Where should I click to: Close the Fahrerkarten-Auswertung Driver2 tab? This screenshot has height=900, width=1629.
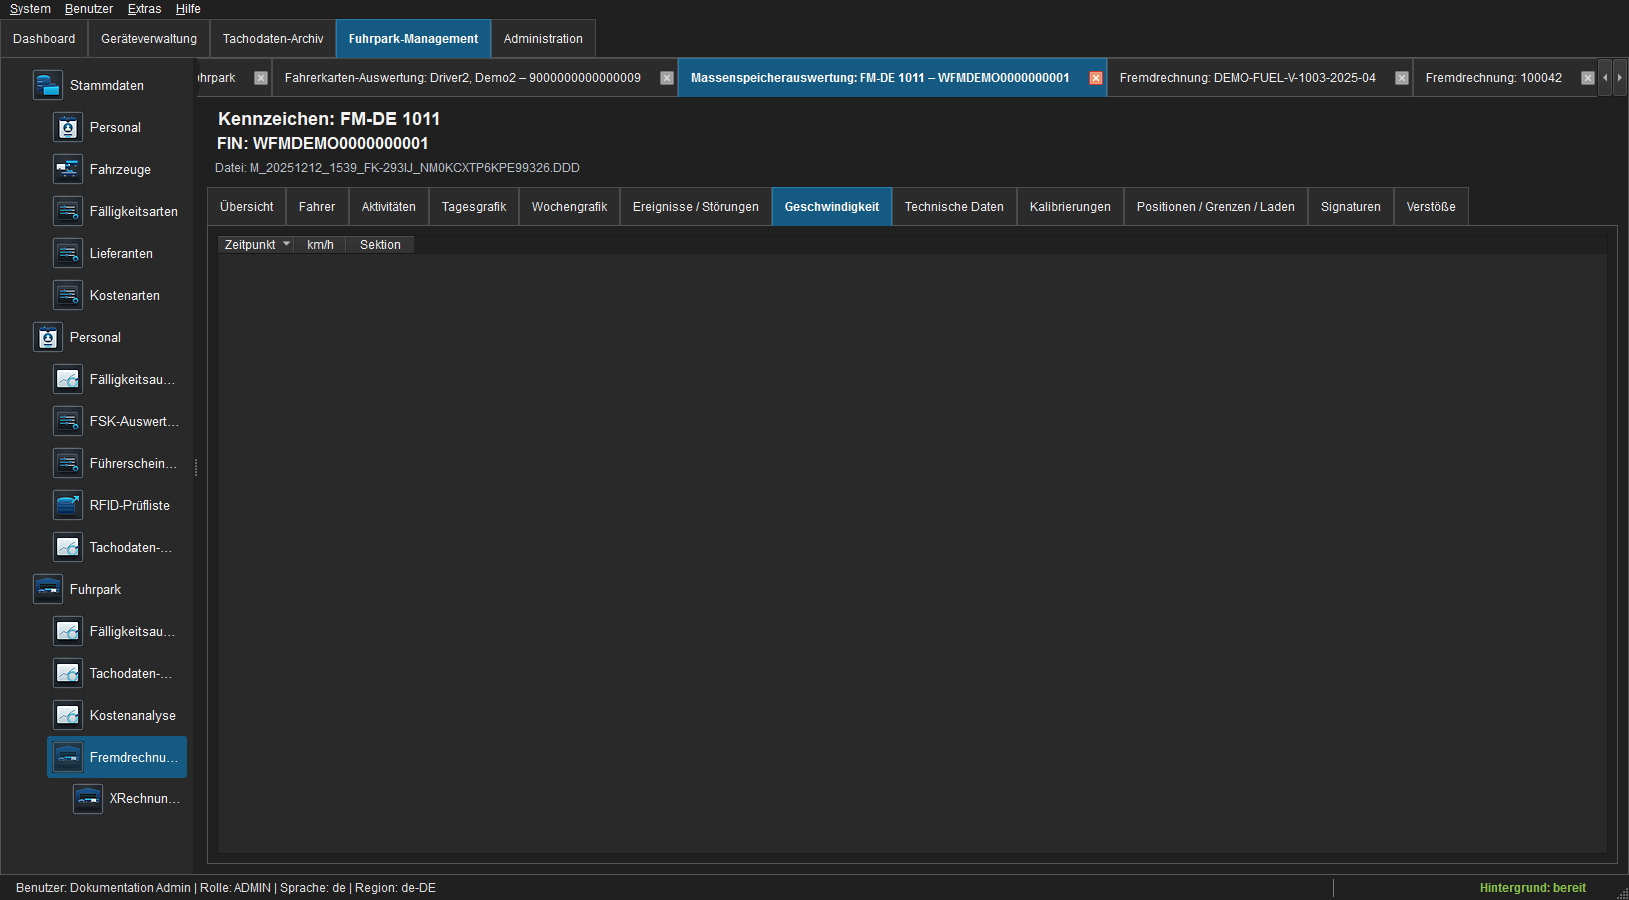(667, 78)
